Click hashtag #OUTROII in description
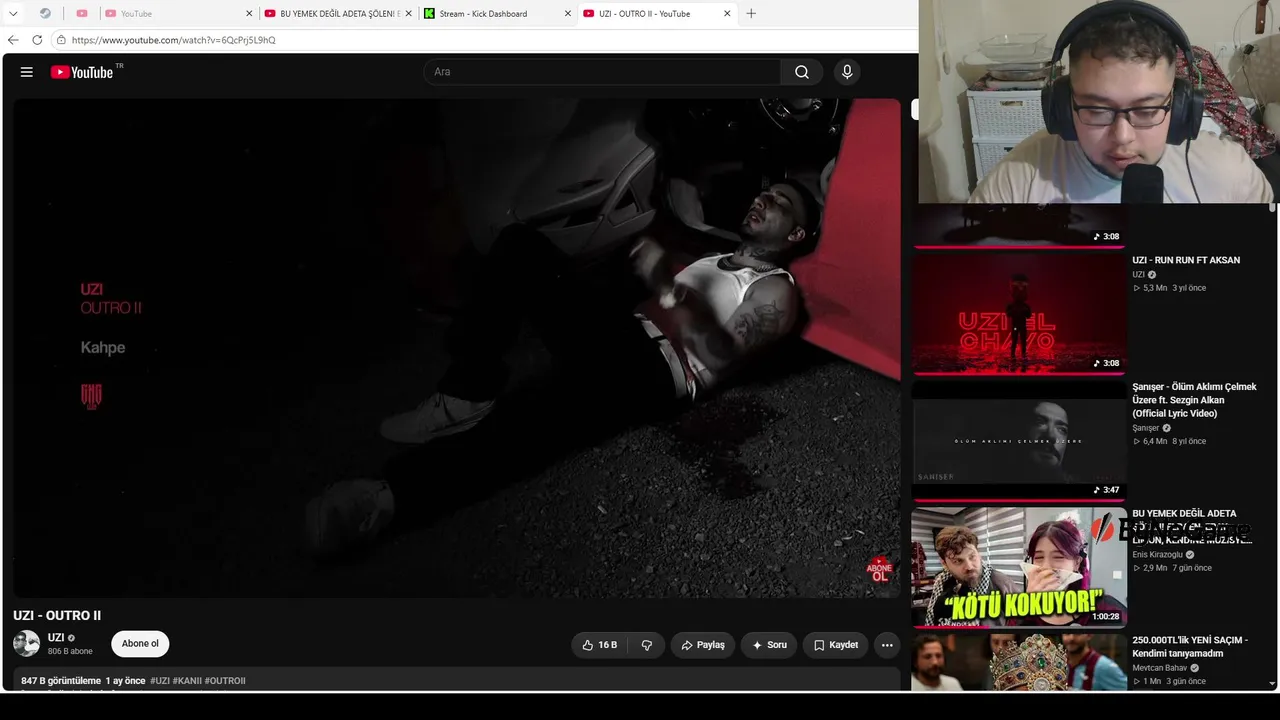Viewport: 1280px width, 720px height. tap(225, 681)
